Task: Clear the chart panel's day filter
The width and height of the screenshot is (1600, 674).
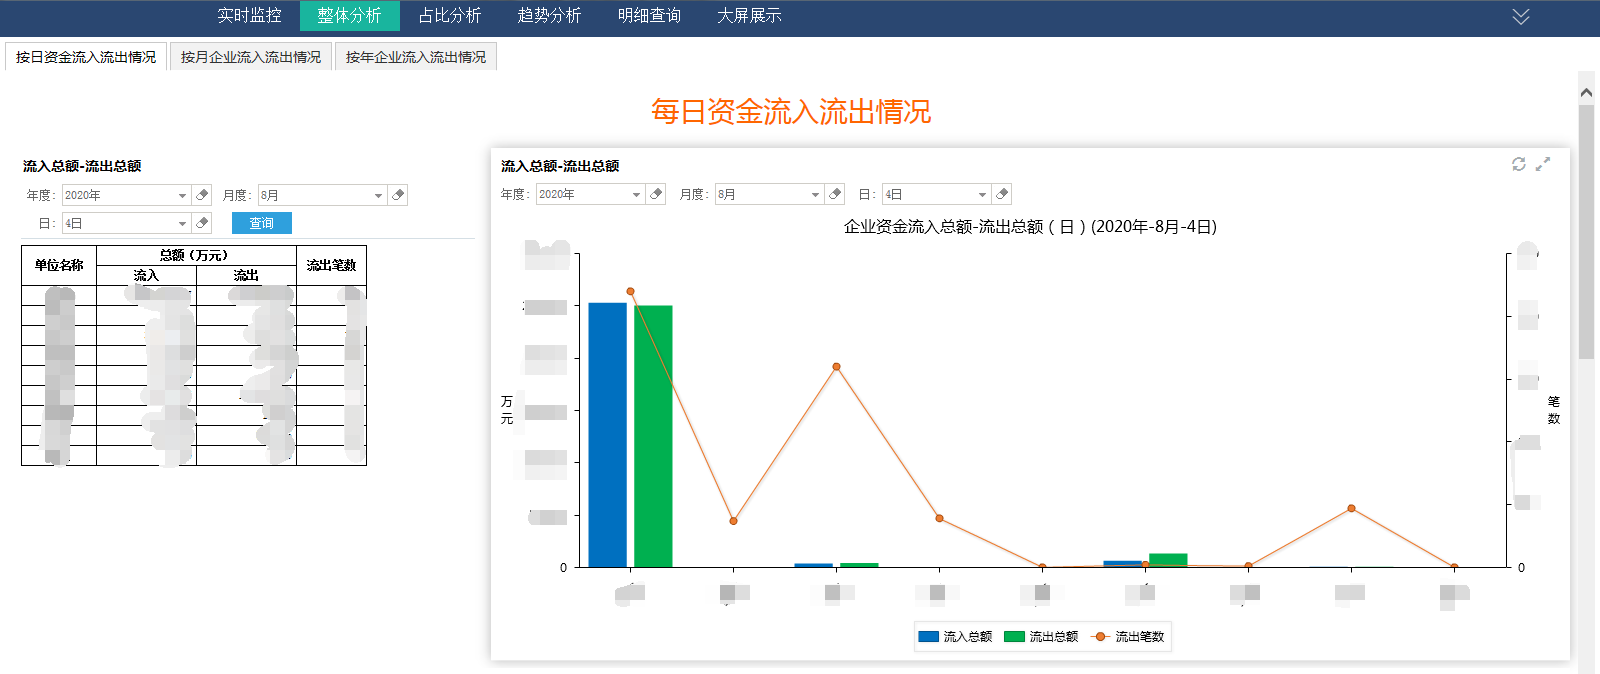Action: pyautogui.click(x=1002, y=194)
